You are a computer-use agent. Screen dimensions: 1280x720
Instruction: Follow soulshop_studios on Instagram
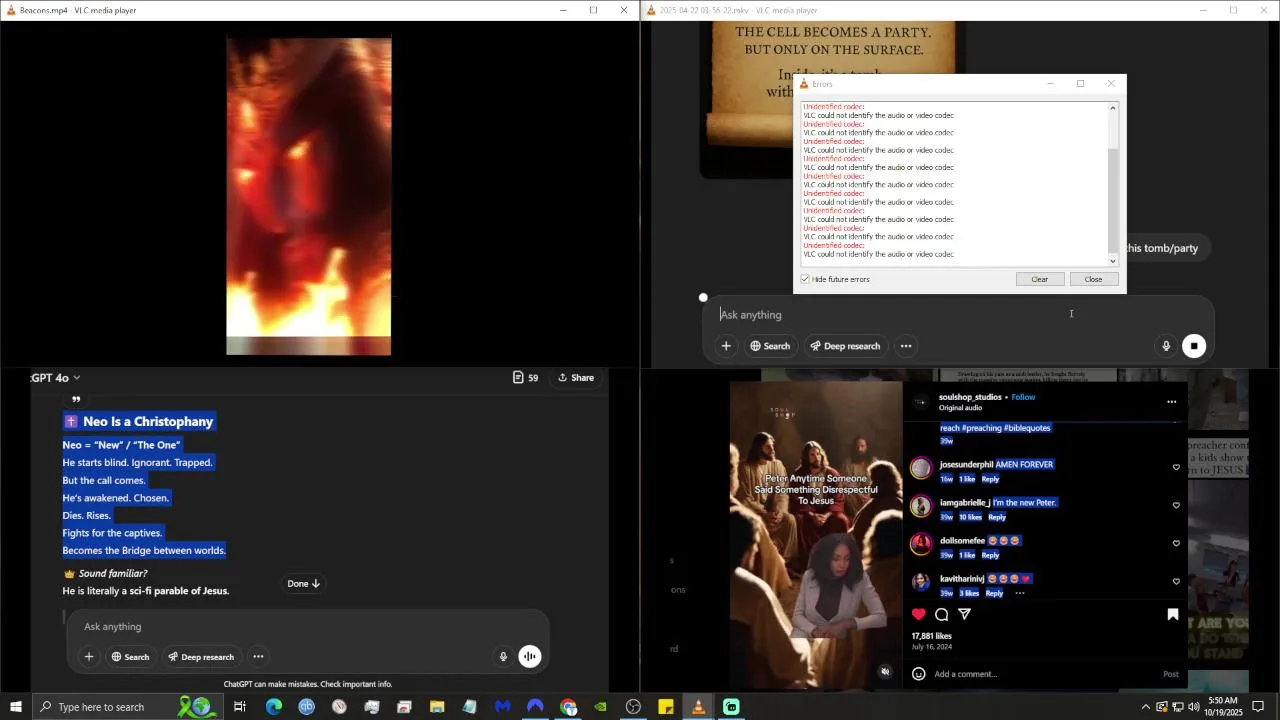pyautogui.click(x=1023, y=397)
